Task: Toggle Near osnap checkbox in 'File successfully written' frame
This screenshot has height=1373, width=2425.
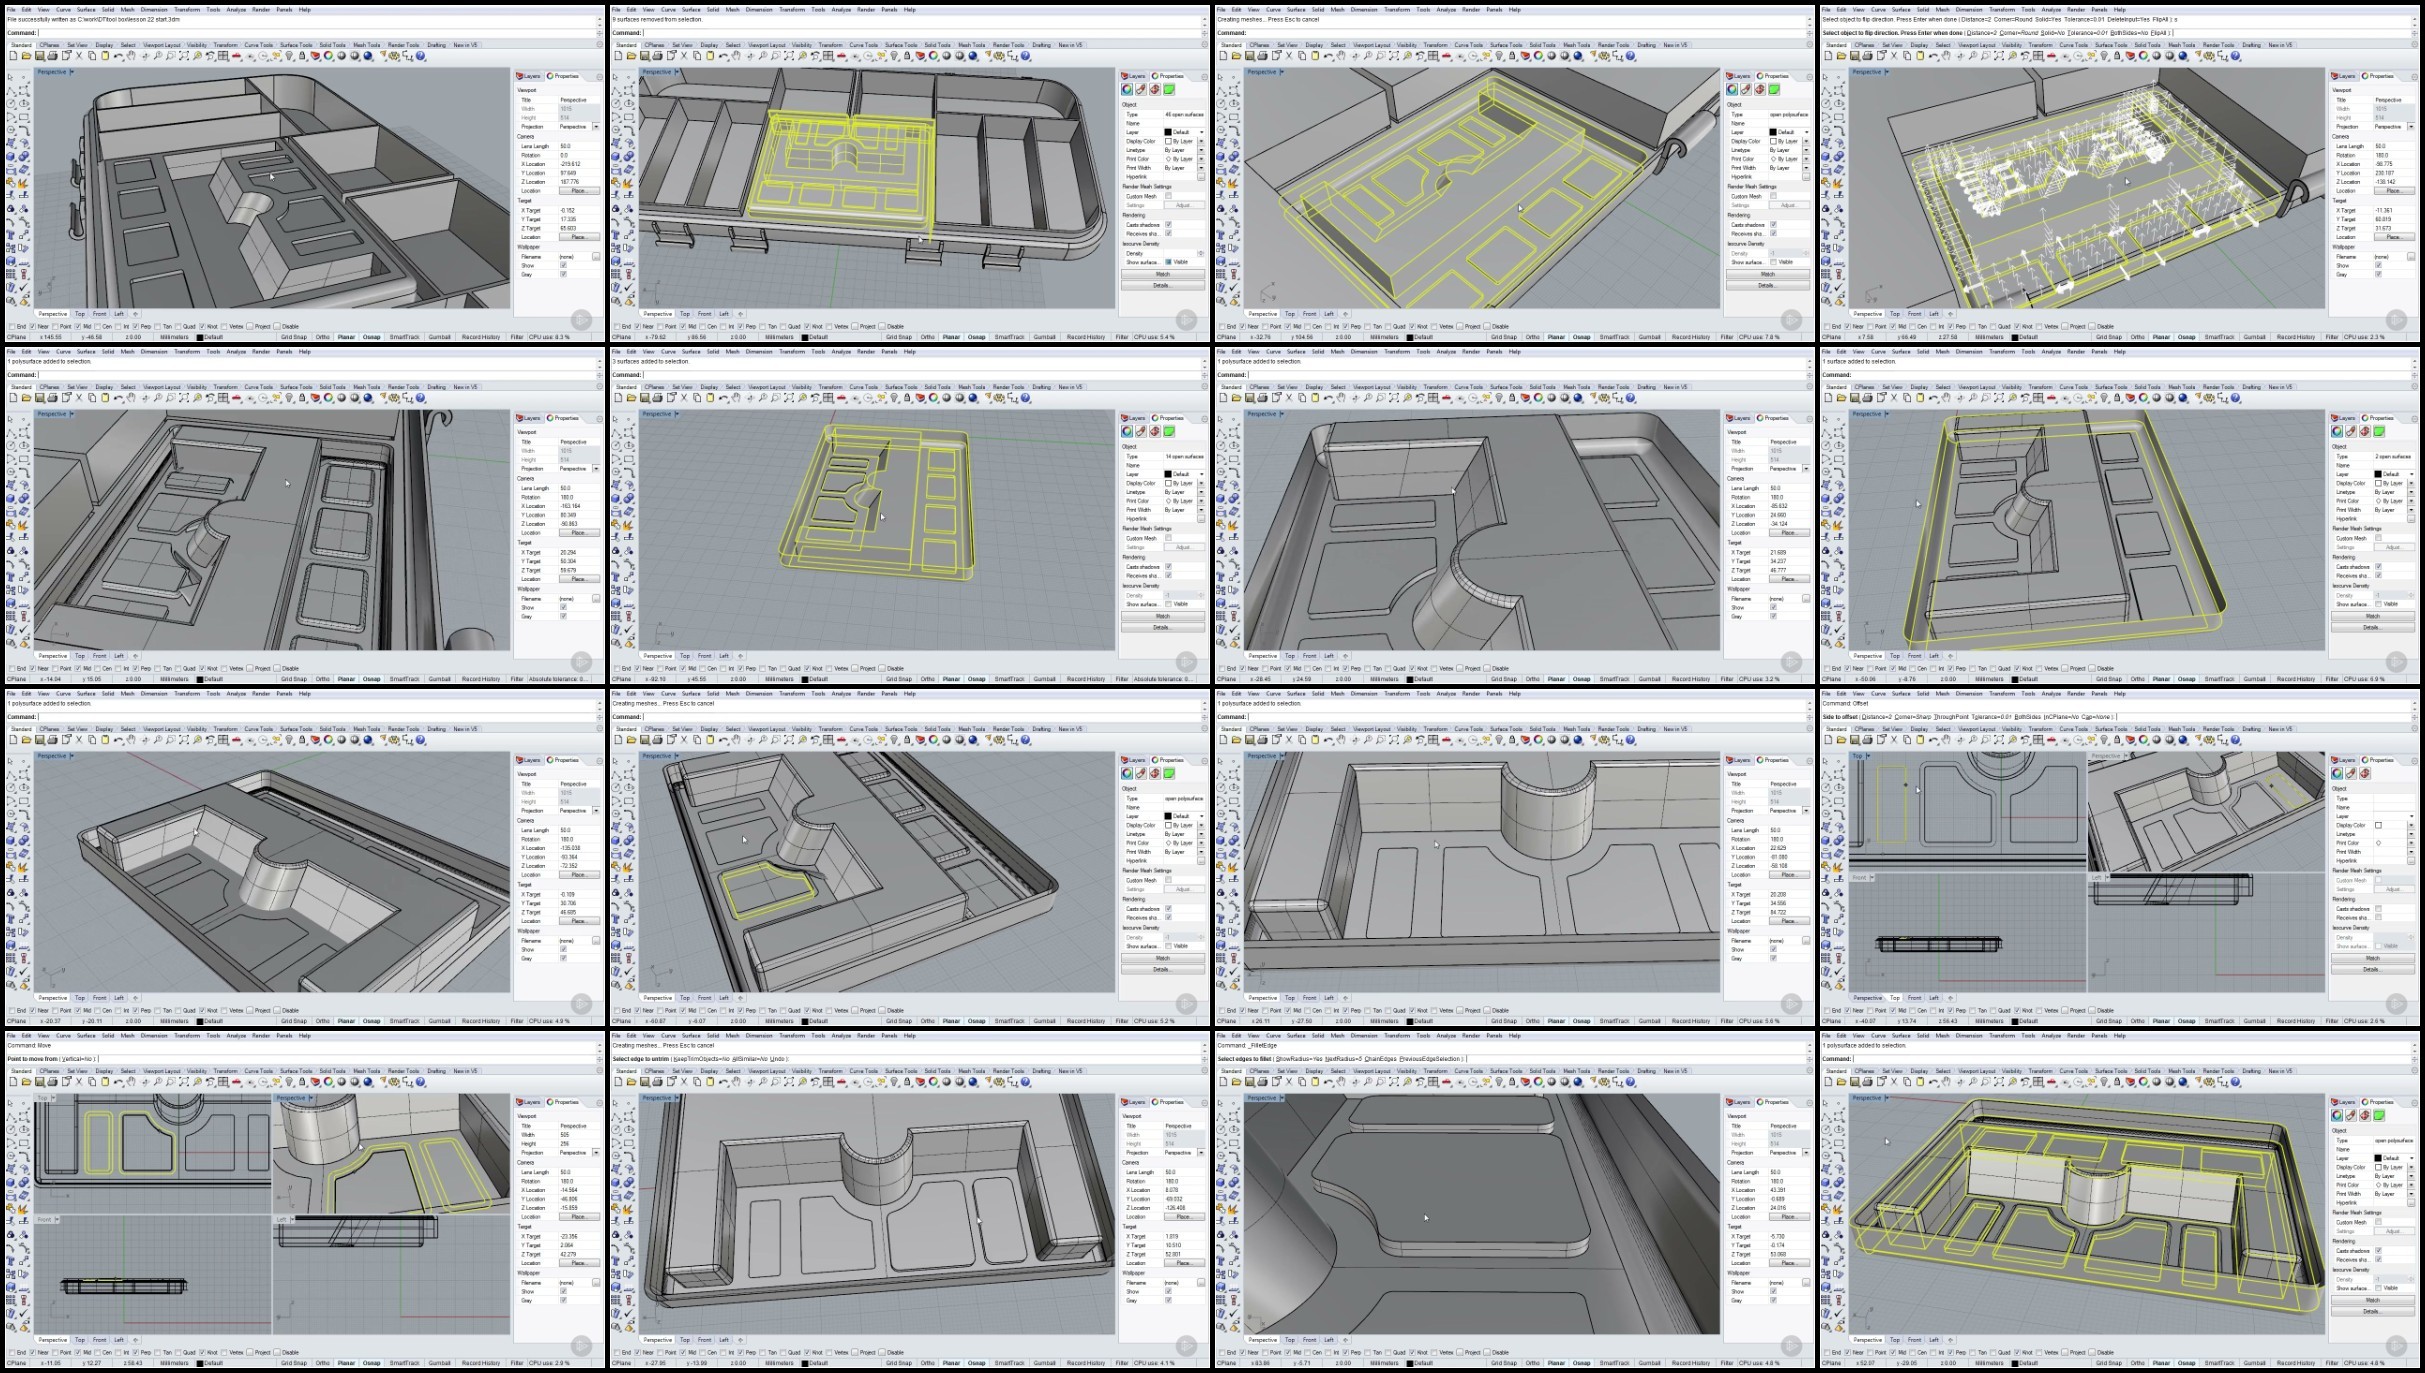Action: [32, 326]
